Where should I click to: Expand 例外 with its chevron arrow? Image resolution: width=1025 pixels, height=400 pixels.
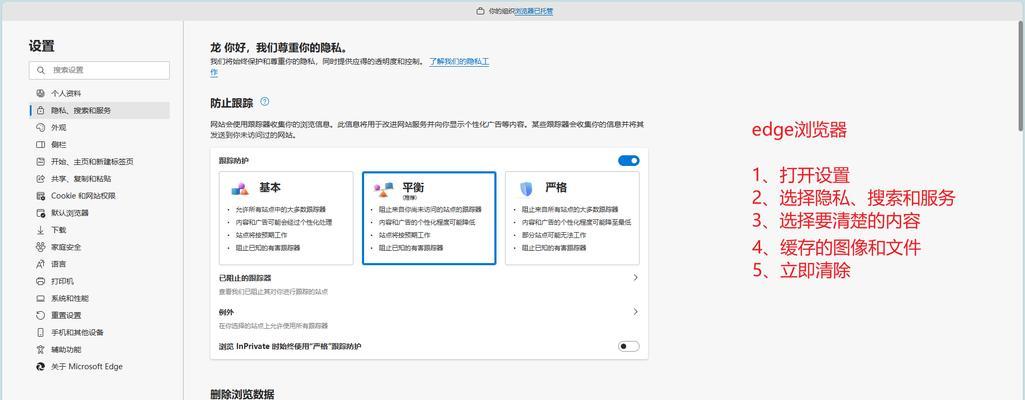[635, 312]
